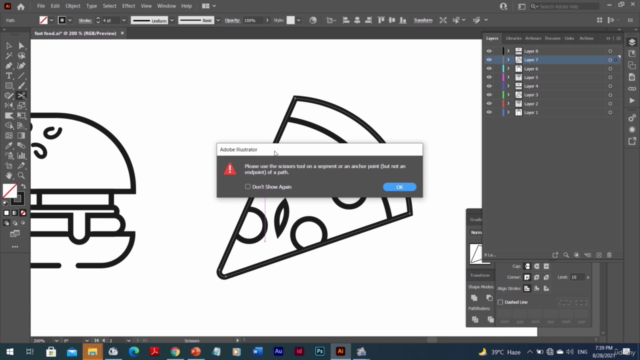Swap fill and stroke arrow
Viewport: 640px width, 360px height.
[23, 187]
